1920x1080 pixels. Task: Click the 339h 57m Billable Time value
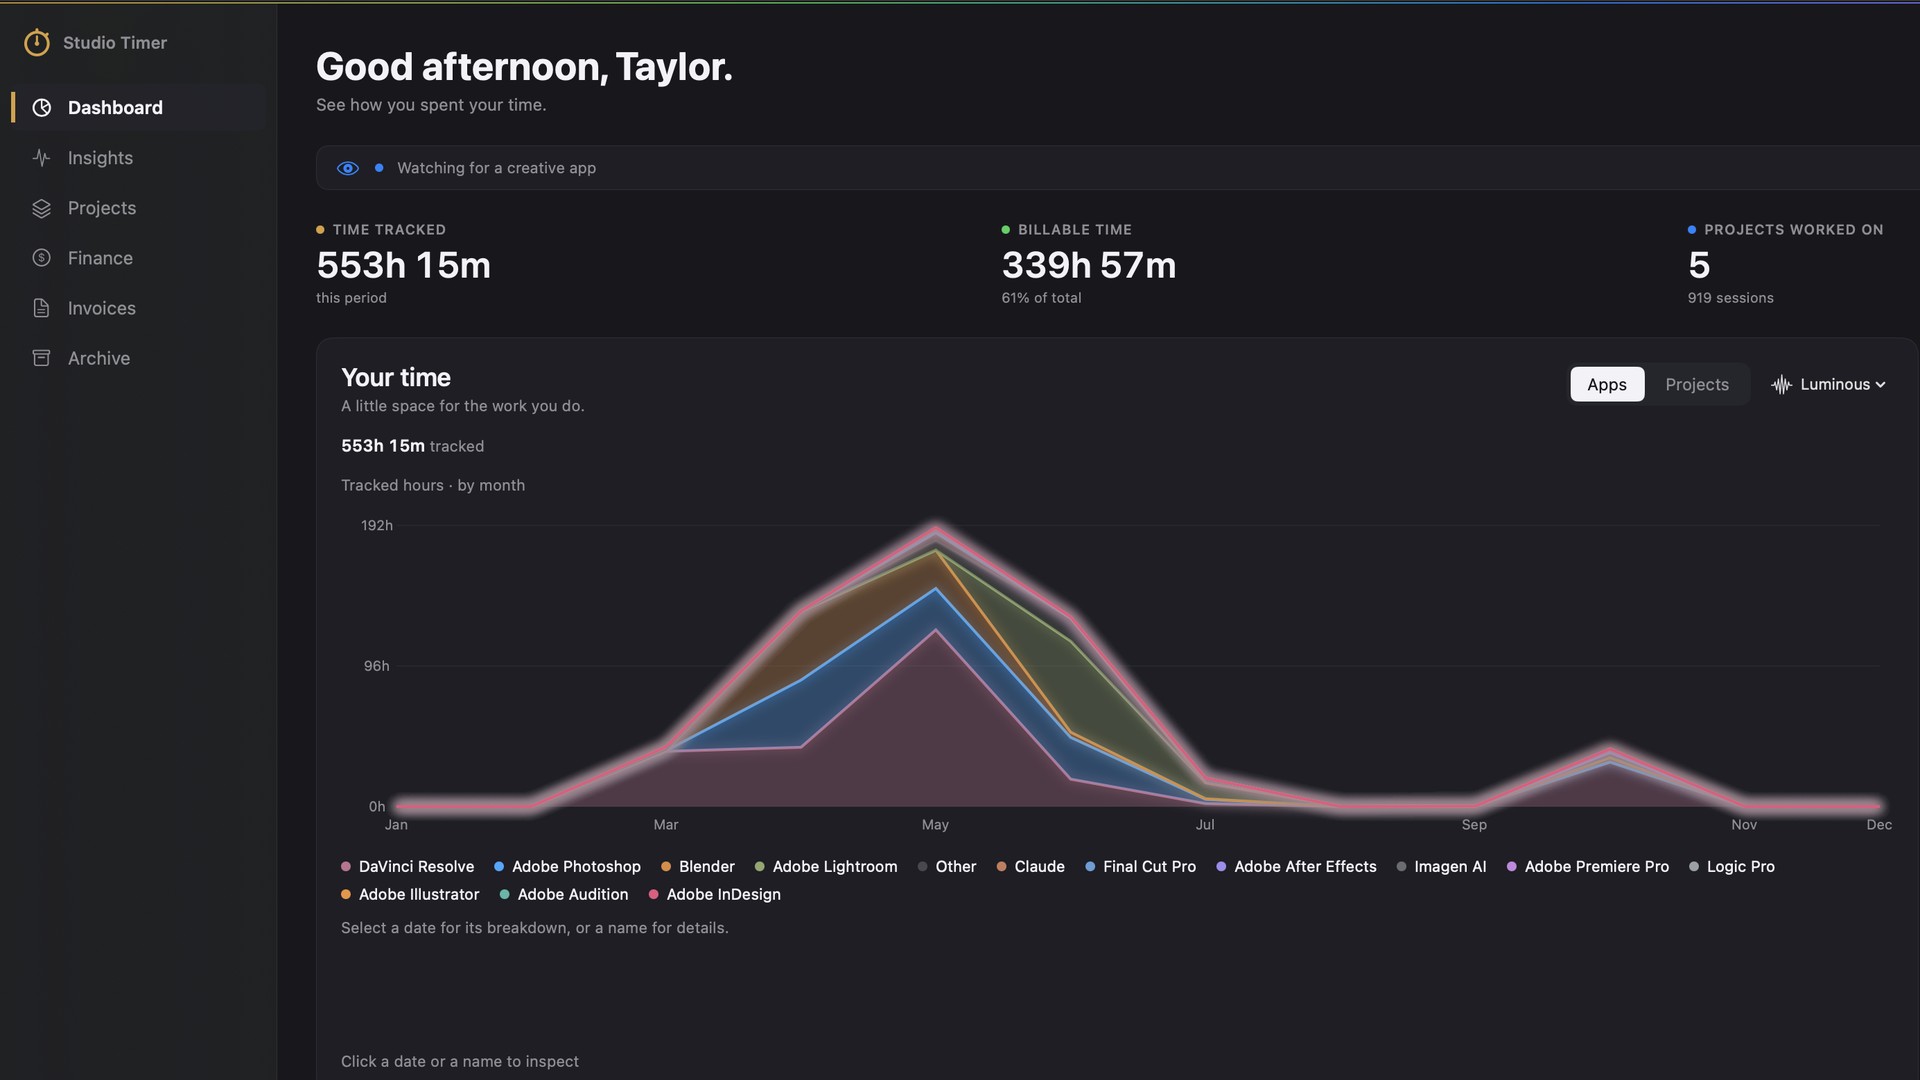point(1089,266)
